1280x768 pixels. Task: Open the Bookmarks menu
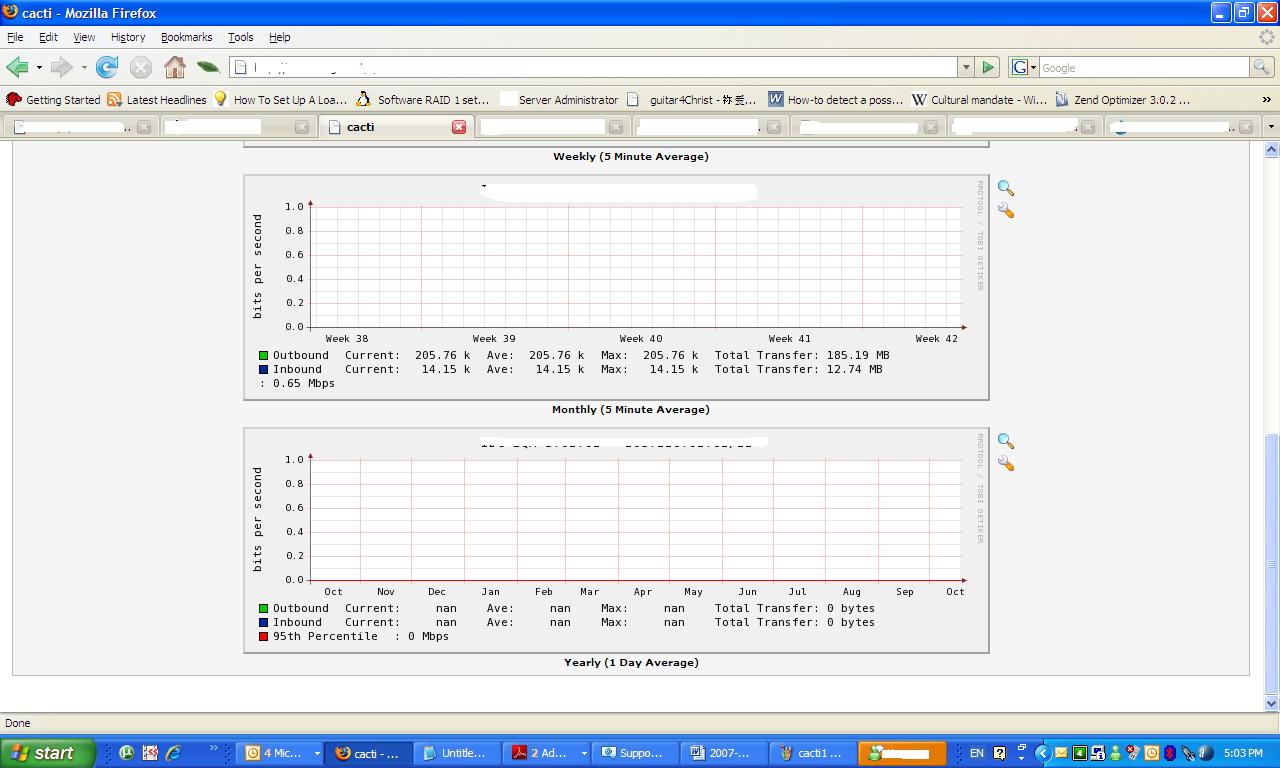pyautogui.click(x=186, y=37)
